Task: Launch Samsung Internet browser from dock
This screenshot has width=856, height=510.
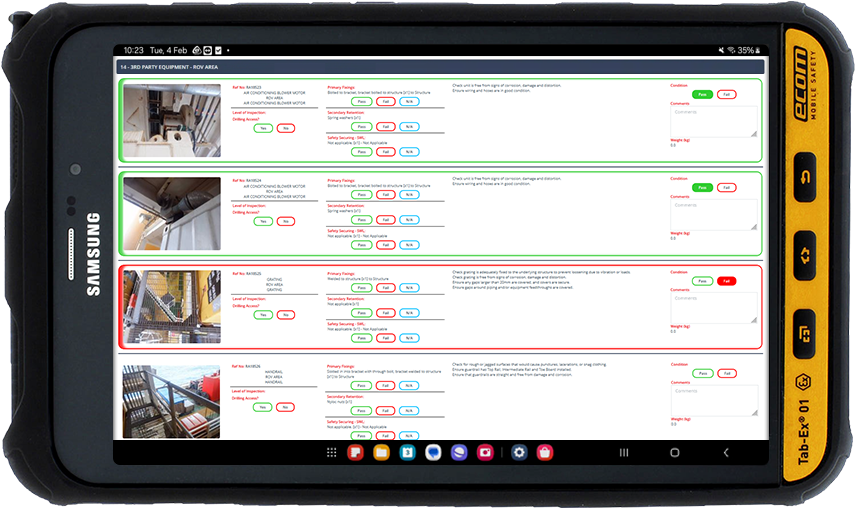Action: [x=459, y=453]
